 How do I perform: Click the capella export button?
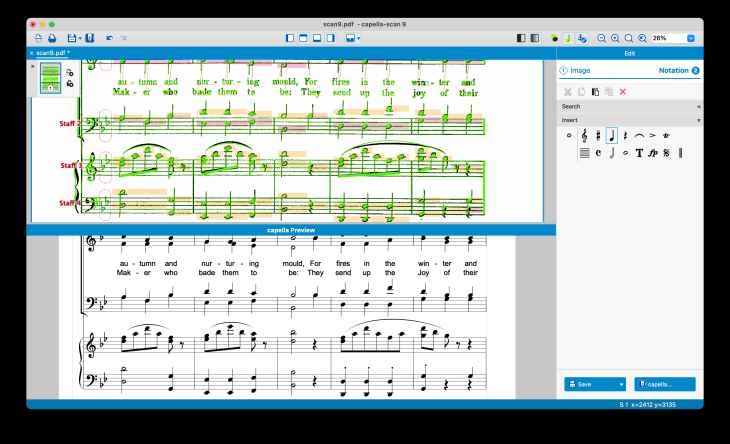pos(664,384)
